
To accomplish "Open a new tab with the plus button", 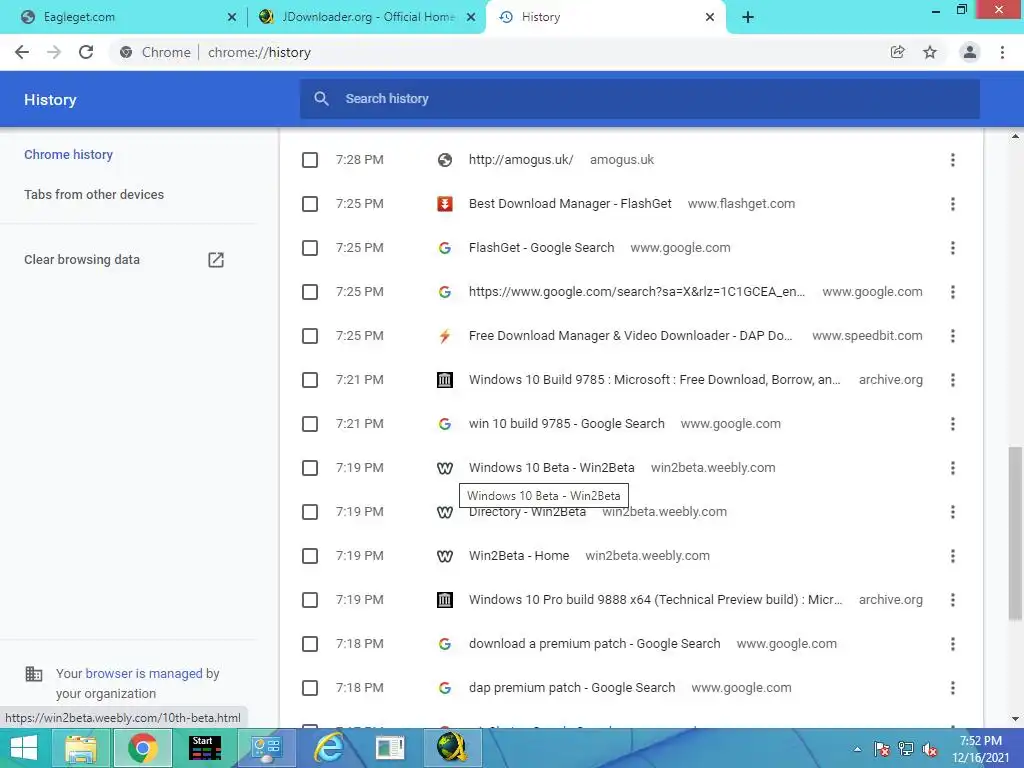I will coord(748,18).
